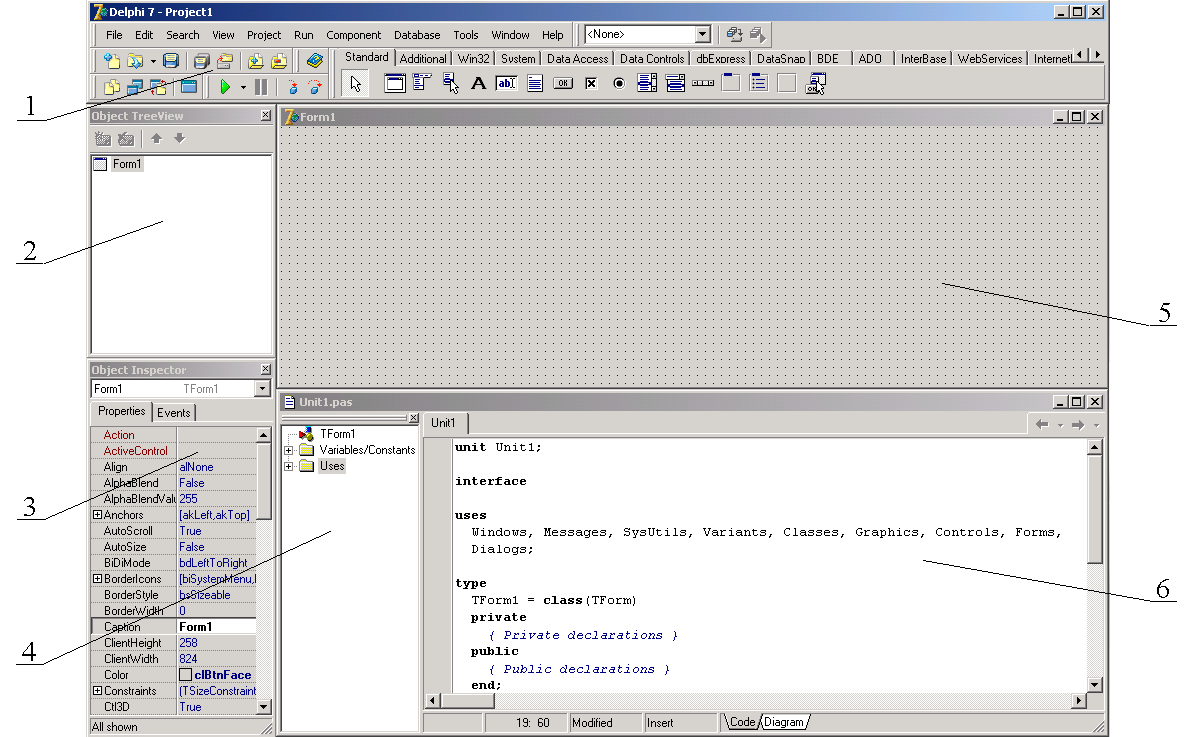This screenshot has width=1200, height=737.
Task: Click the View Unit toolbar icon
Action: [112, 87]
